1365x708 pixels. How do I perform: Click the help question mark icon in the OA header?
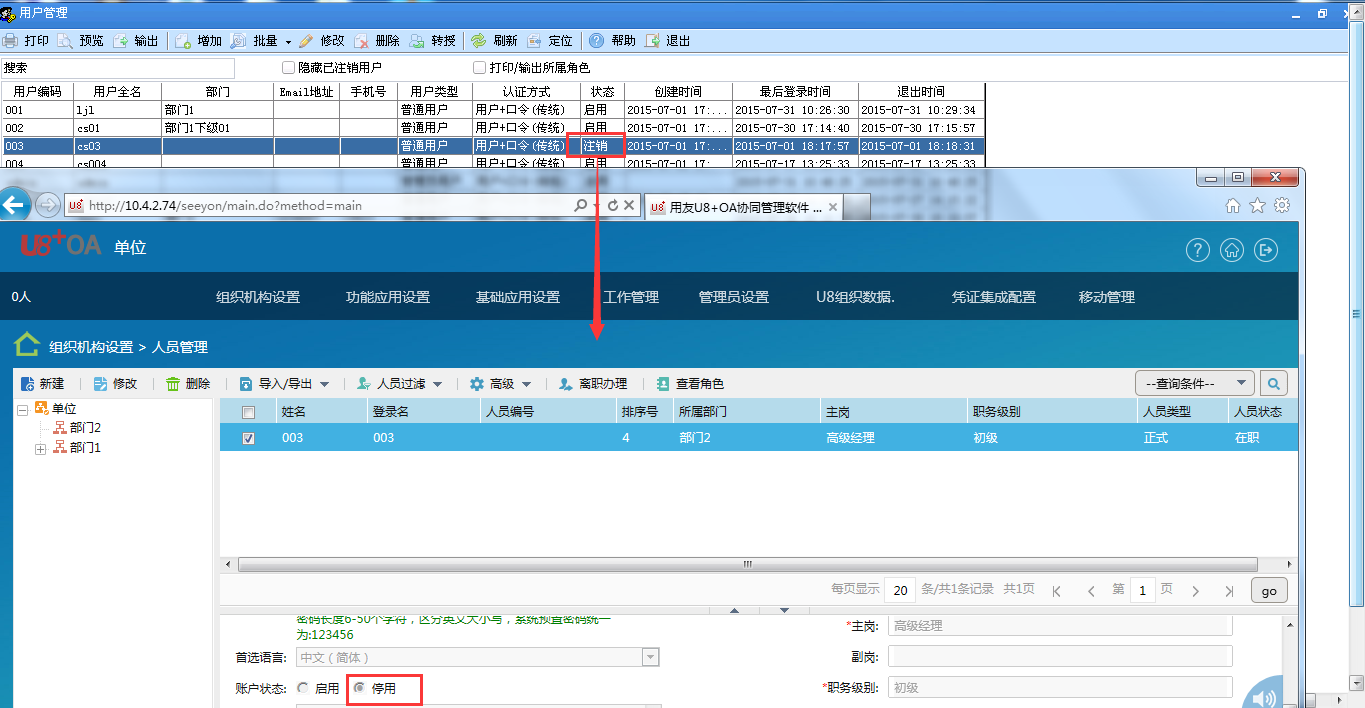pos(1198,250)
